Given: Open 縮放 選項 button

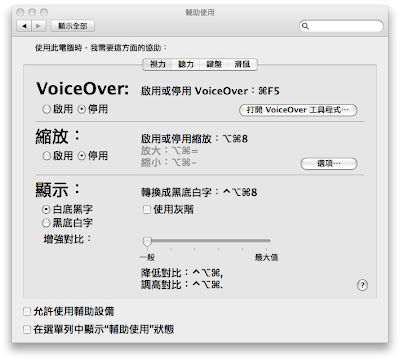Looking at the screenshot, I should coord(329,164).
